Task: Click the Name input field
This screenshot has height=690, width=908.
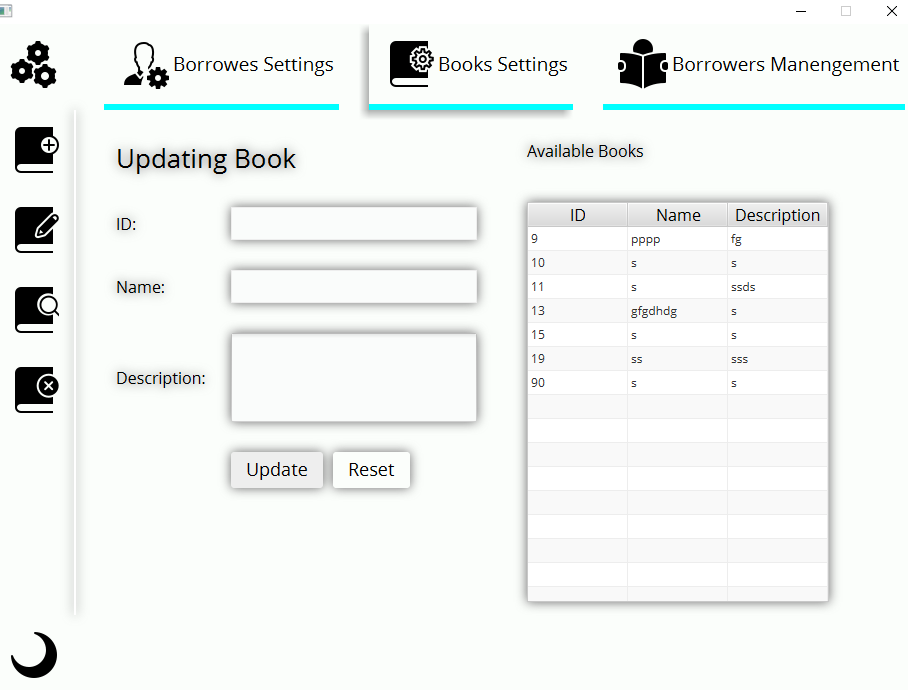Action: [x=354, y=287]
